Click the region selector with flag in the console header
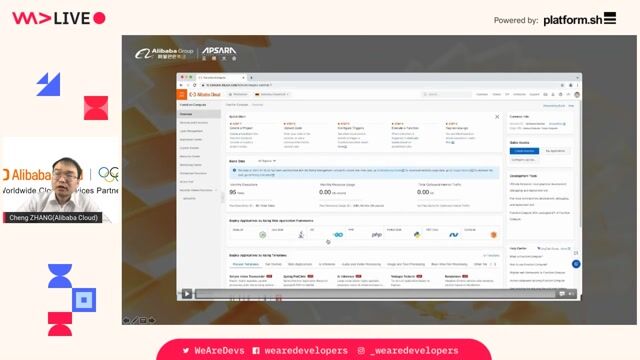The image size is (640, 360). tap(272, 94)
